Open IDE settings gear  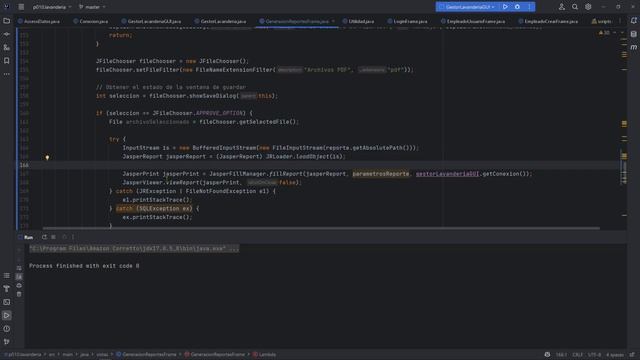pyautogui.click(x=588, y=7)
